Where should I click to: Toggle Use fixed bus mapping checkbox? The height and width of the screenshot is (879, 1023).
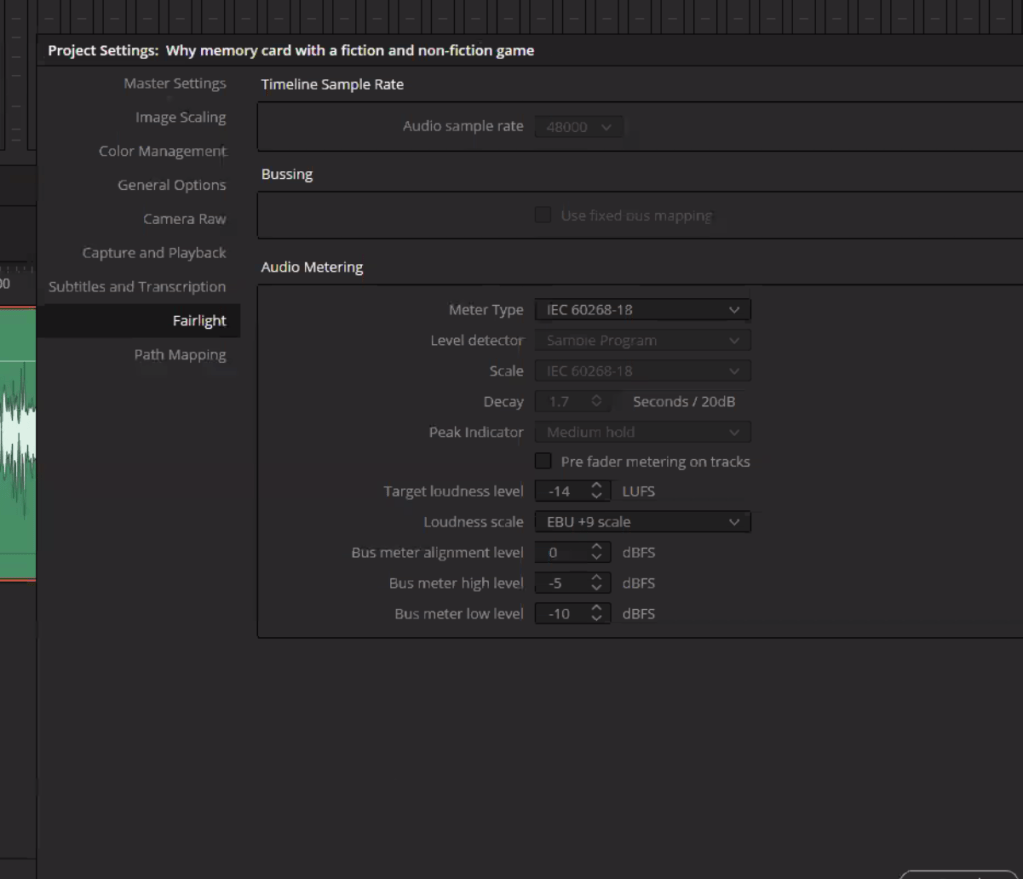point(543,215)
